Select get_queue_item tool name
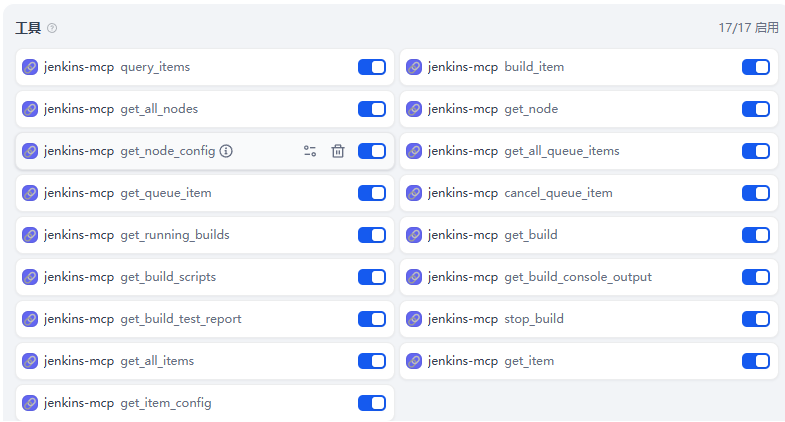The width and height of the screenshot is (785, 422). point(166,193)
